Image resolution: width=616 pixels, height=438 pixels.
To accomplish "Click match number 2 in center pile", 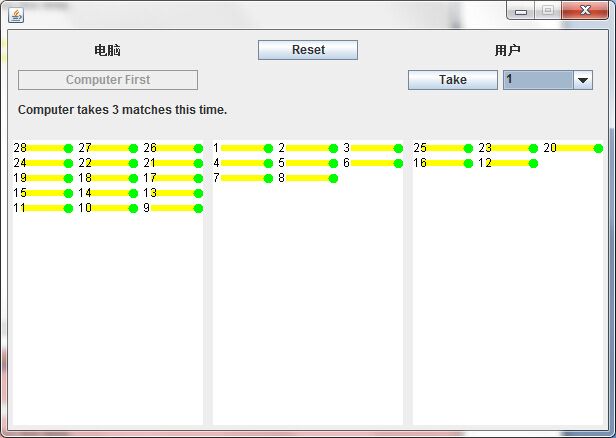I will coord(308,148).
